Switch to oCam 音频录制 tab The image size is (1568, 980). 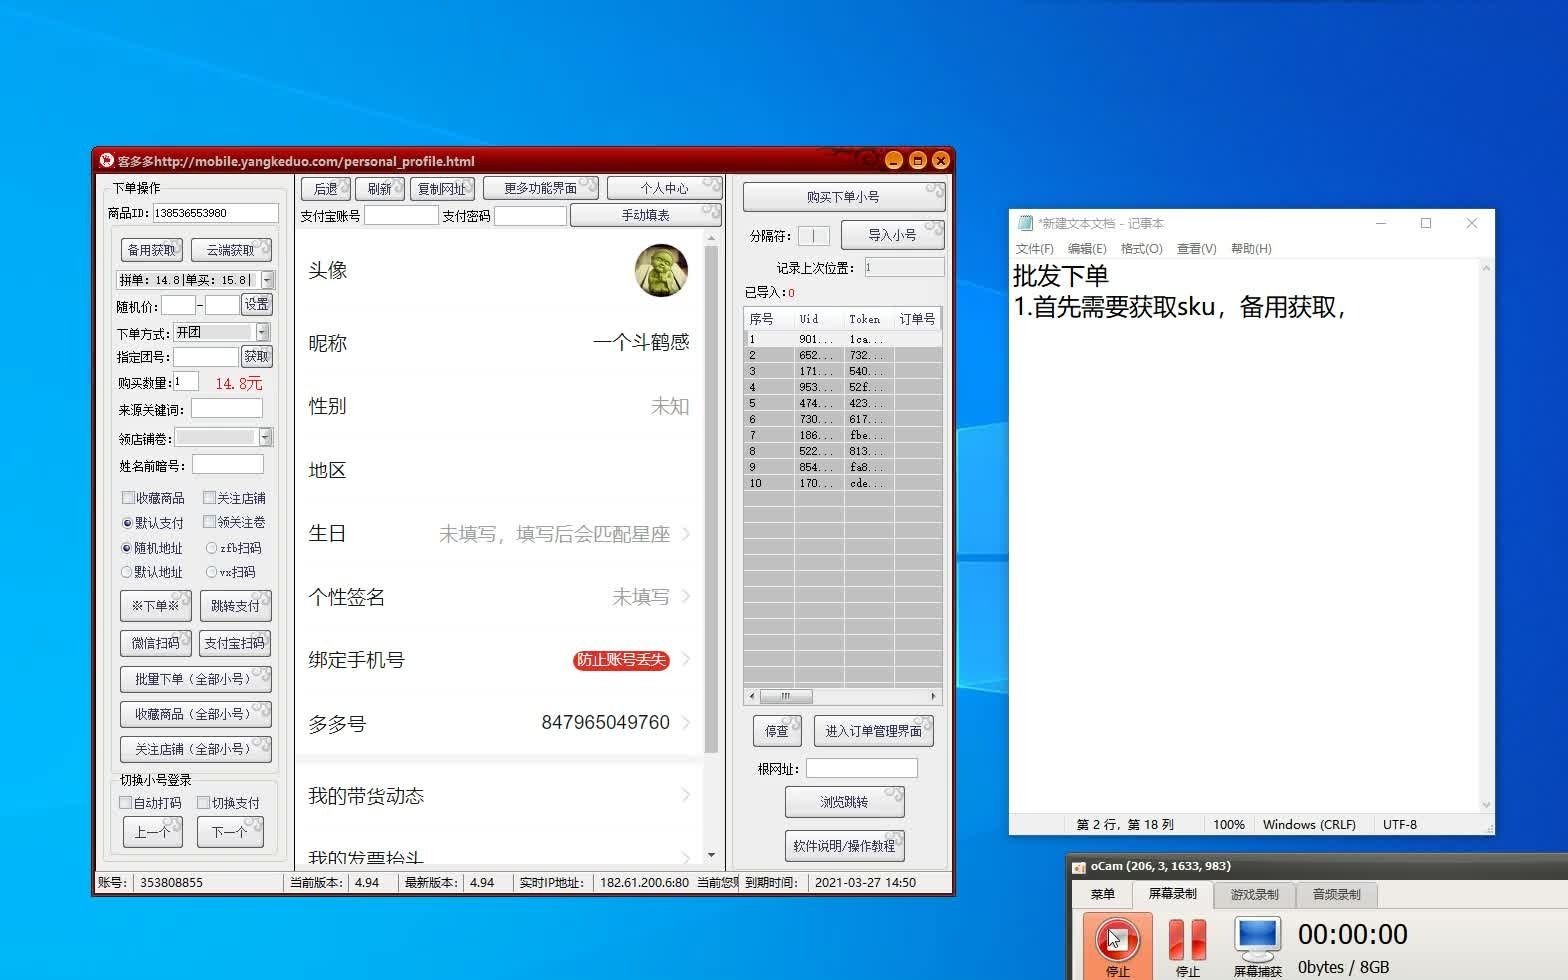1336,894
